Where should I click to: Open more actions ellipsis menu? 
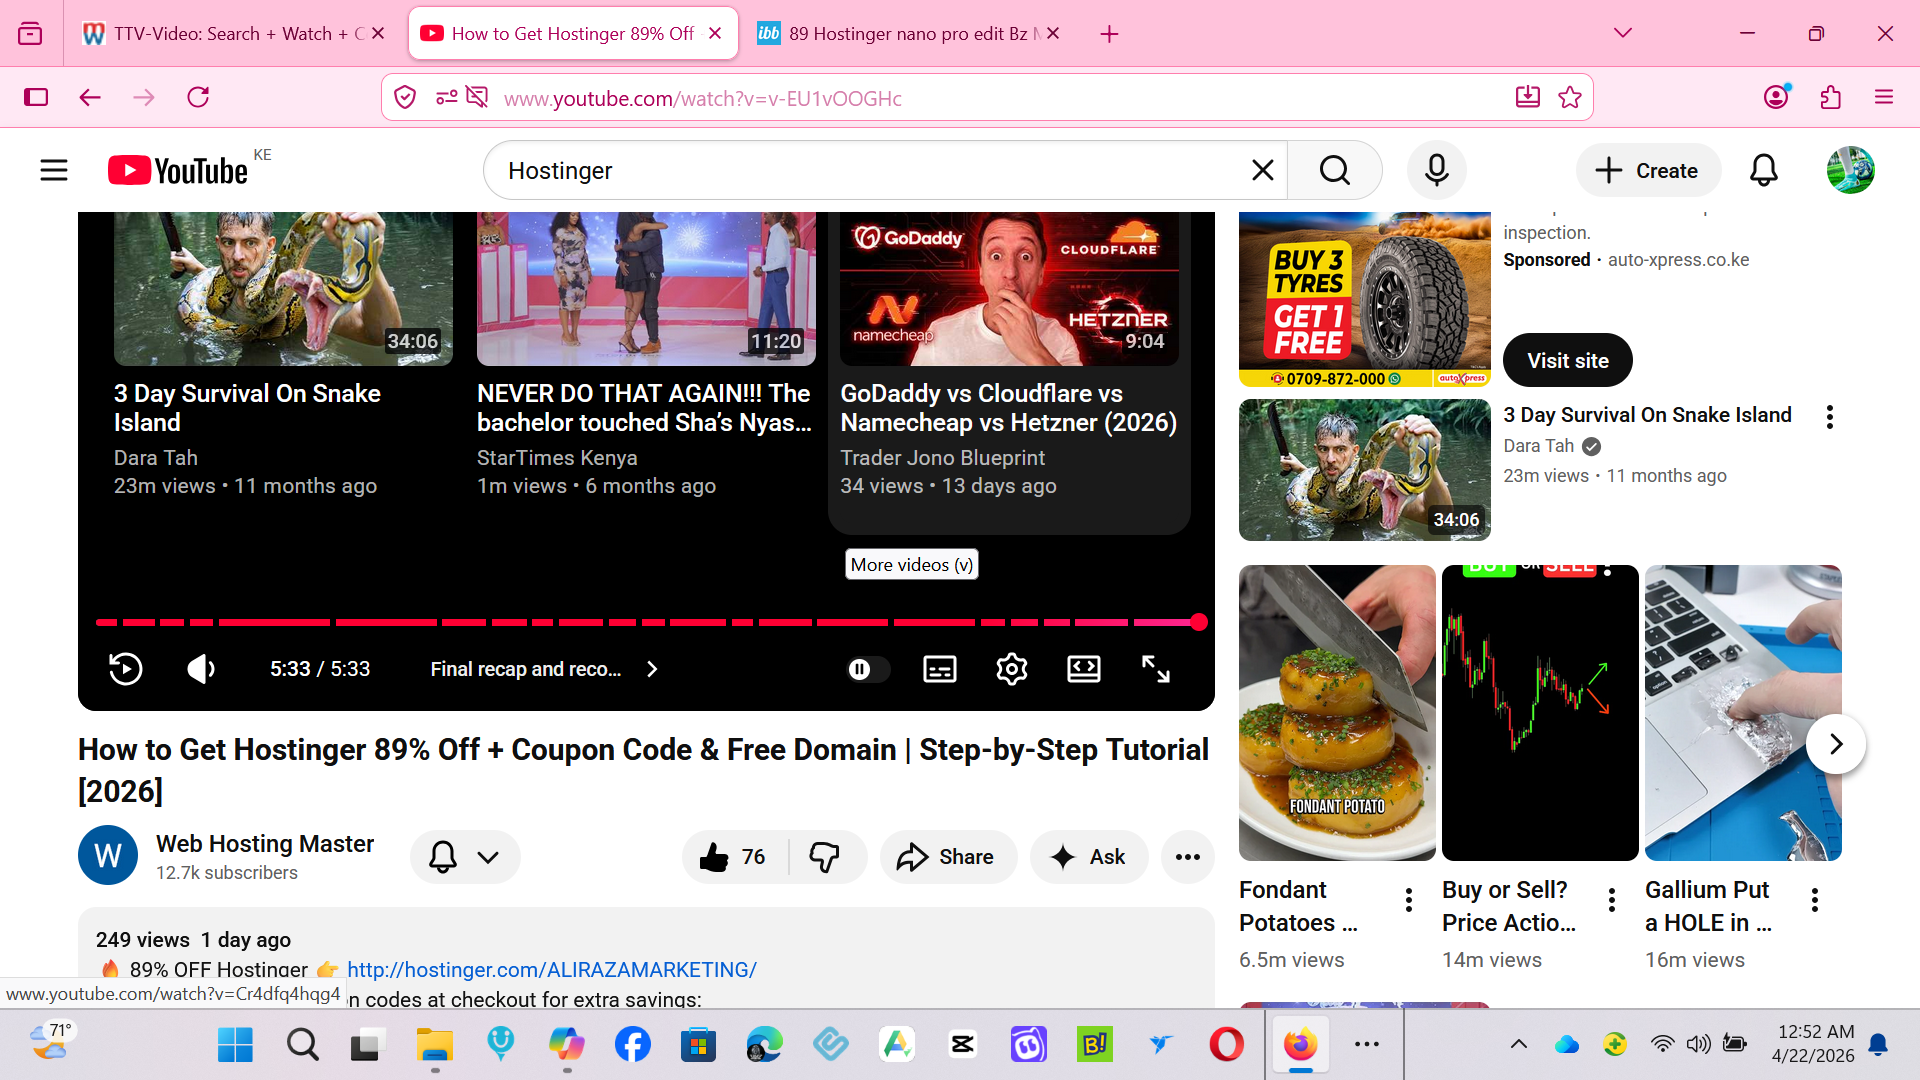[x=1187, y=857]
